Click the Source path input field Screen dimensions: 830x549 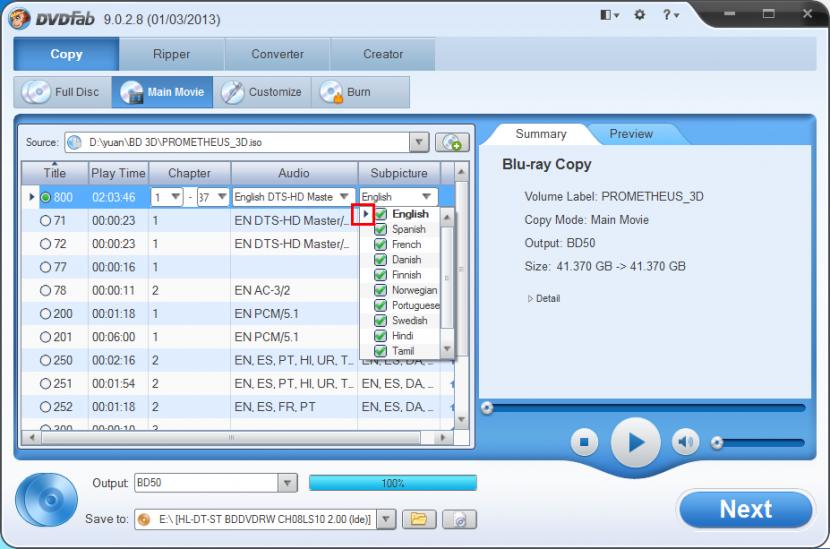pyautogui.click(x=238, y=142)
